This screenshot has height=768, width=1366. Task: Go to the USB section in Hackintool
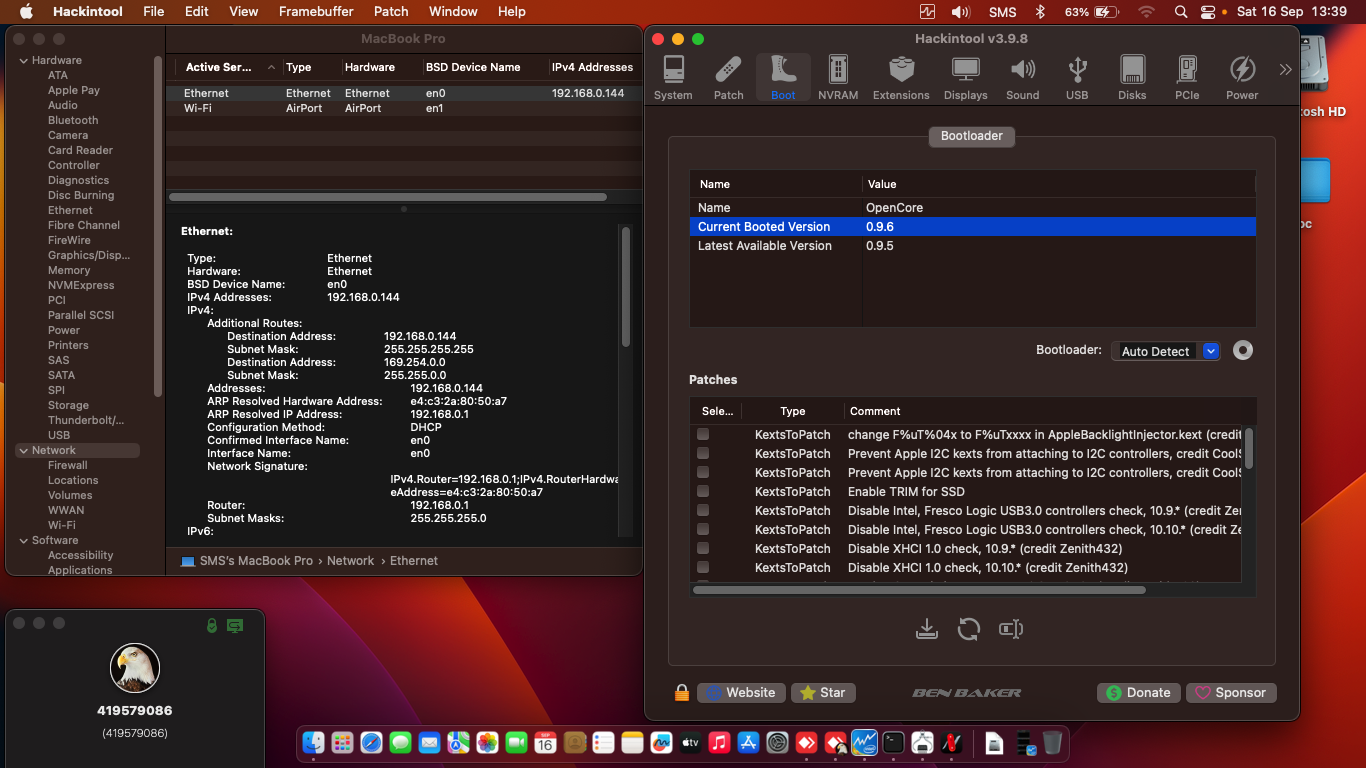1077,78
